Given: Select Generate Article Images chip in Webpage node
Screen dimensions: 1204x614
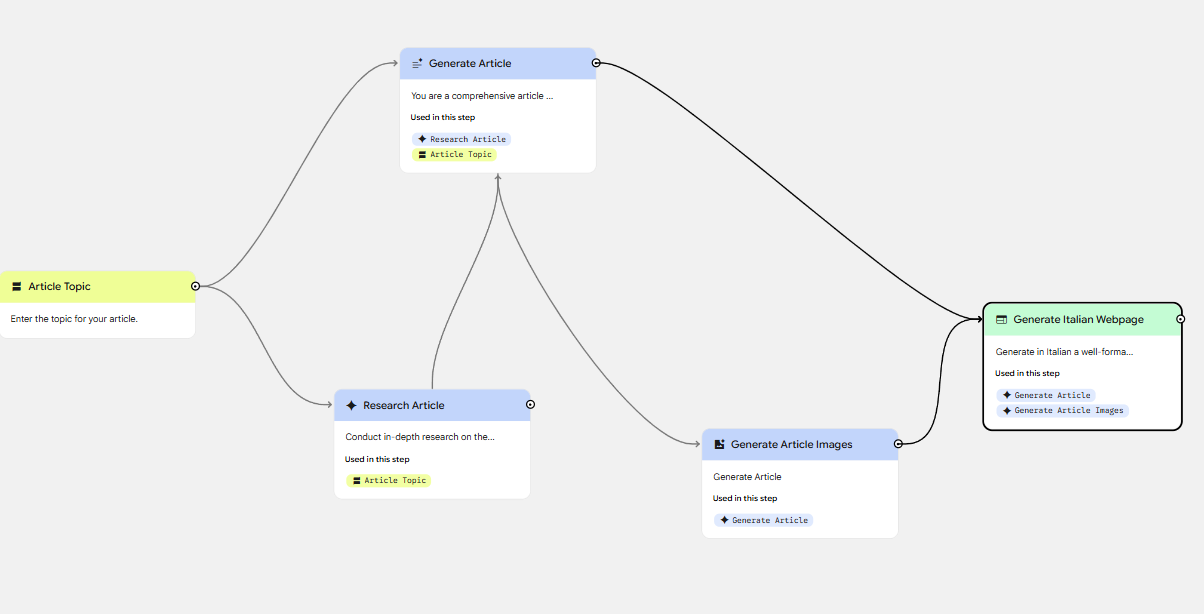Looking at the screenshot, I should point(1062,411).
